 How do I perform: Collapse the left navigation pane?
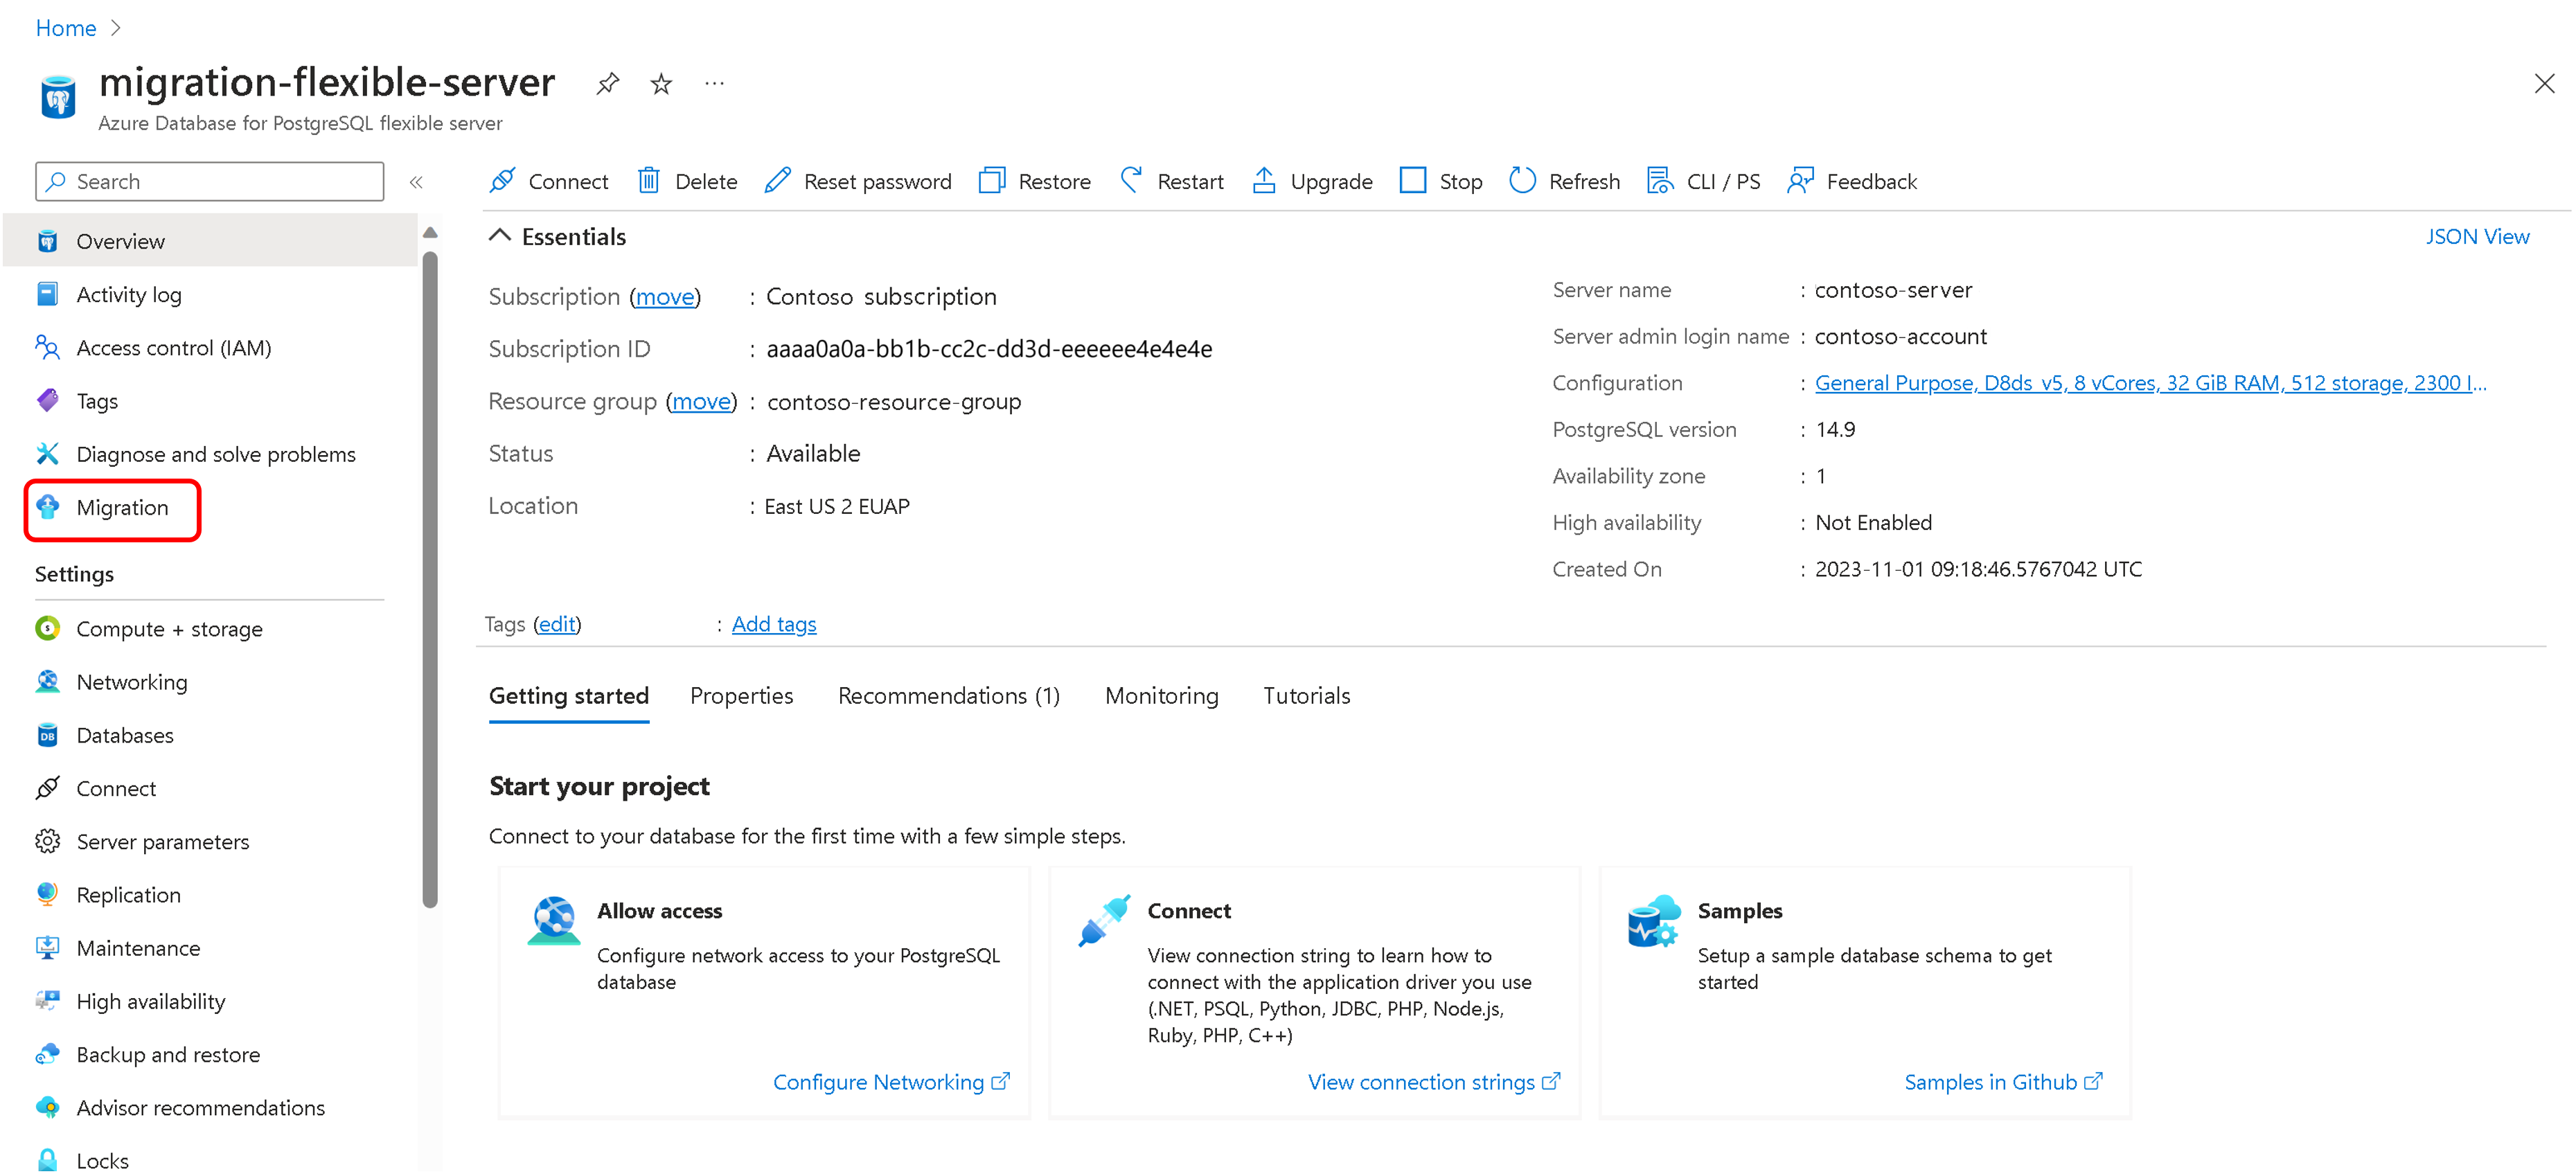[x=416, y=181]
